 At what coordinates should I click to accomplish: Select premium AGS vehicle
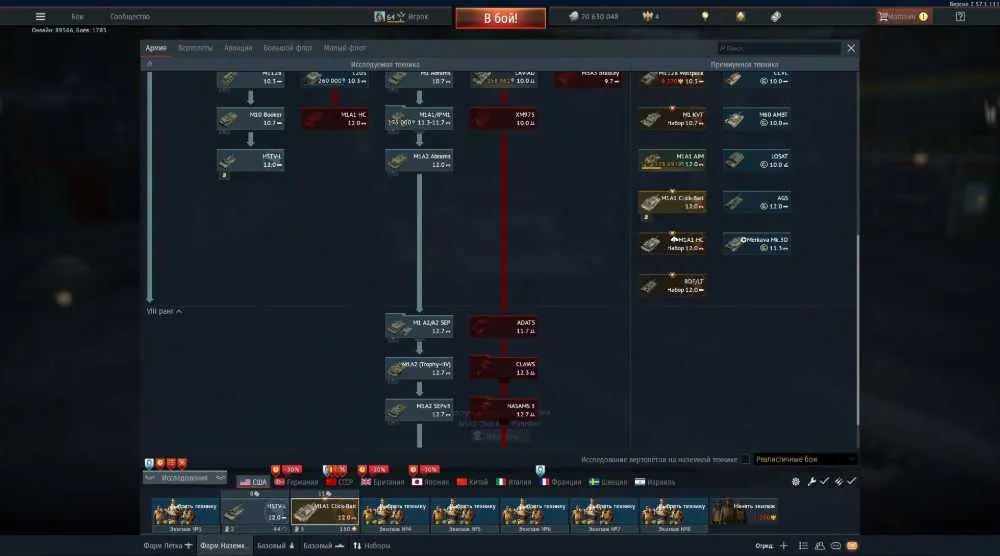756,202
